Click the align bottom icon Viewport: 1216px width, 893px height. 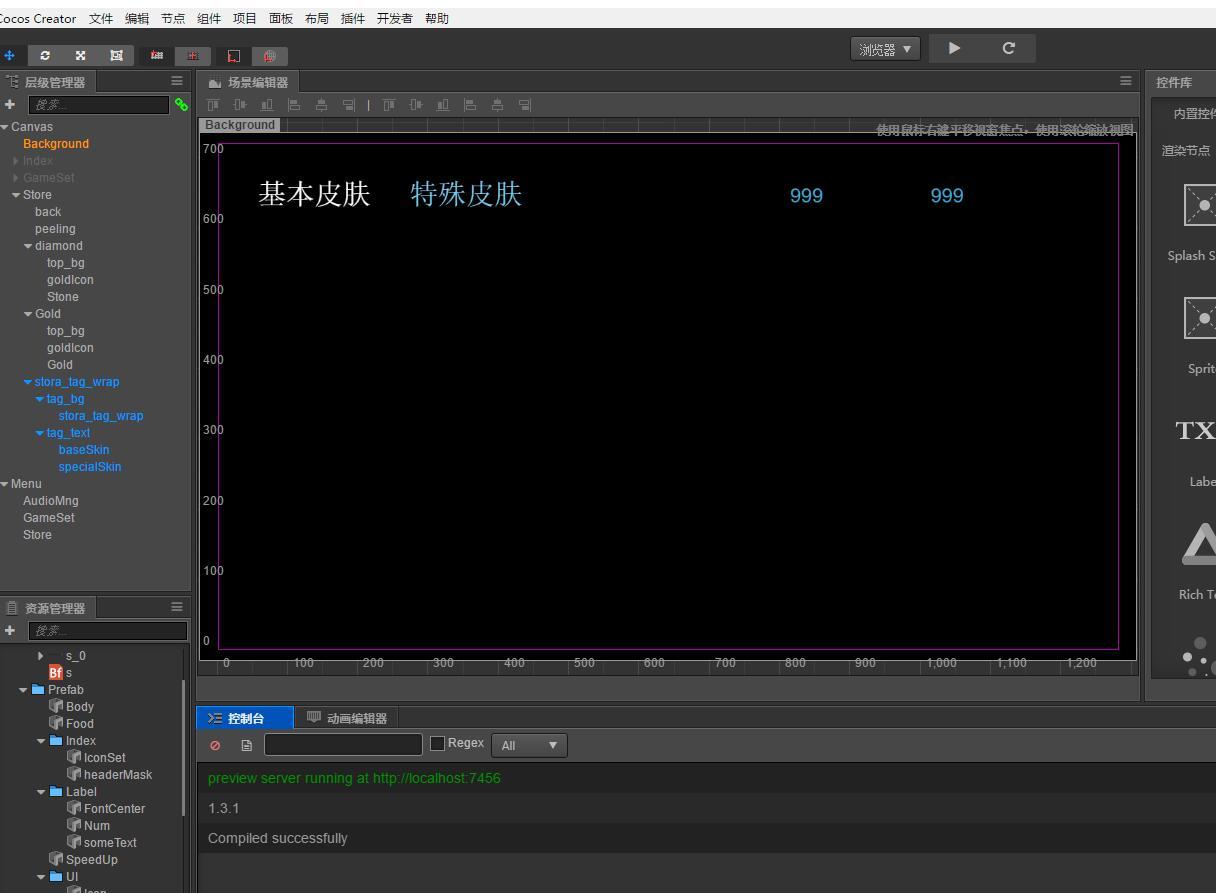coord(267,104)
